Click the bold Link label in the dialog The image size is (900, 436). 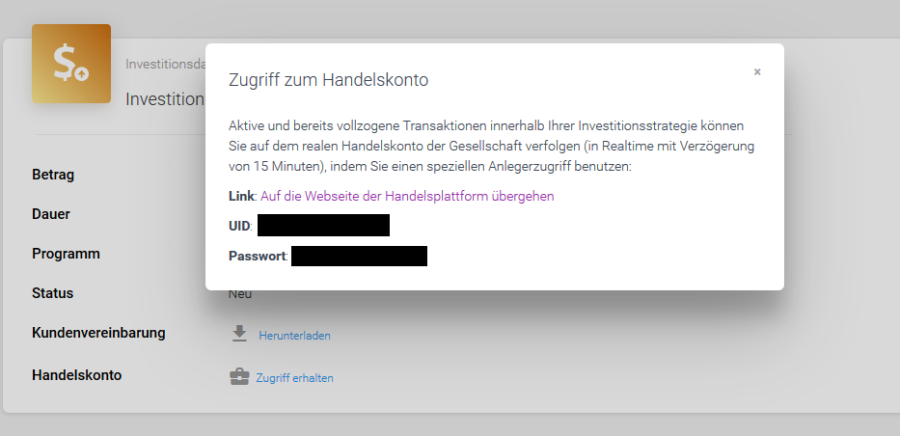click(242, 196)
